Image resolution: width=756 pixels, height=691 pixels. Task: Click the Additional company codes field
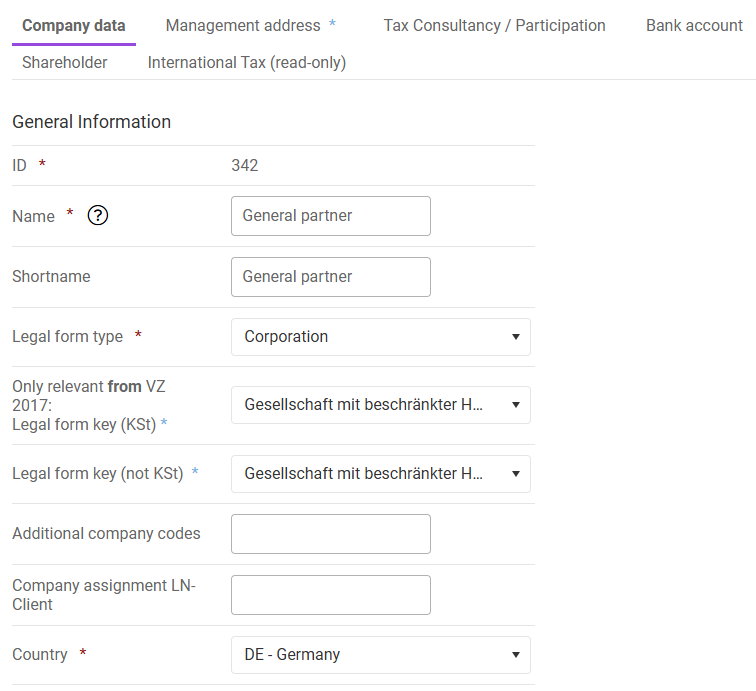(x=331, y=534)
